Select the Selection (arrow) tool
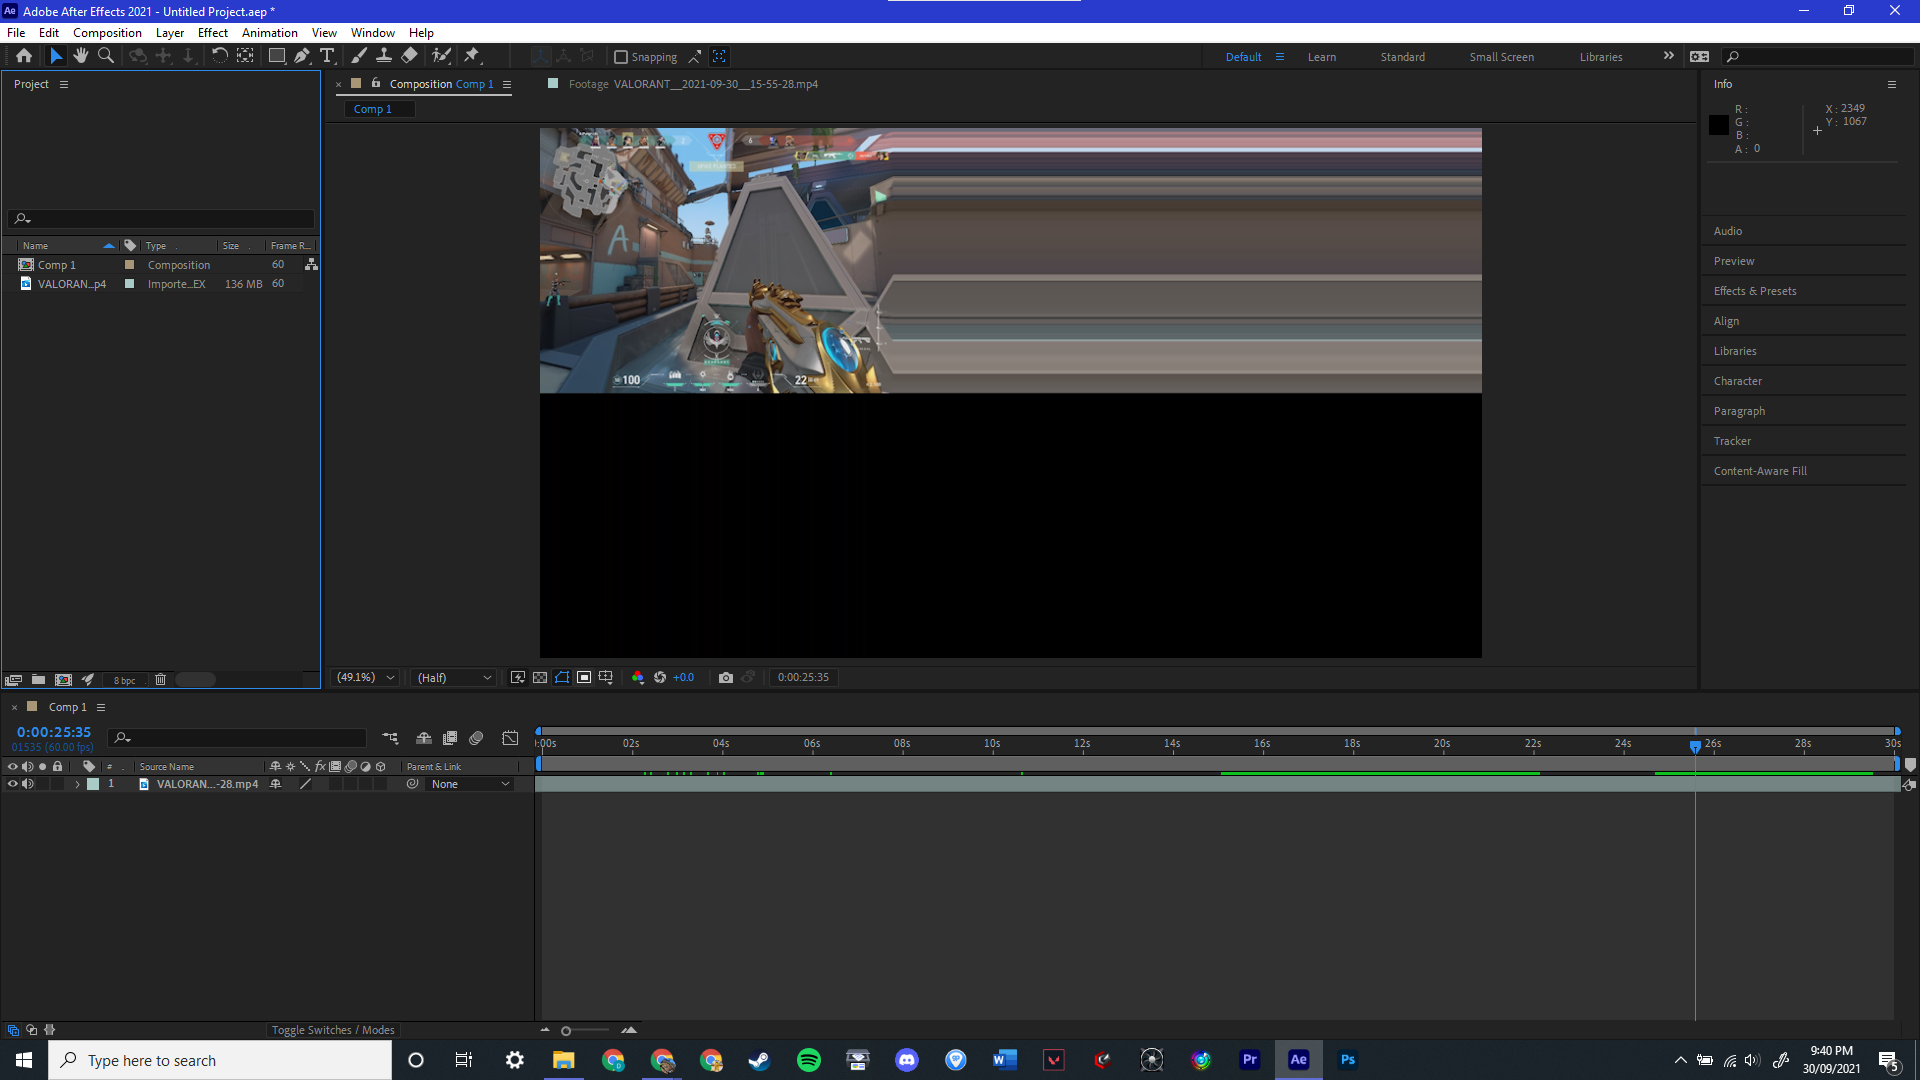Image resolution: width=1920 pixels, height=1080 pixels. click(56, 56)
